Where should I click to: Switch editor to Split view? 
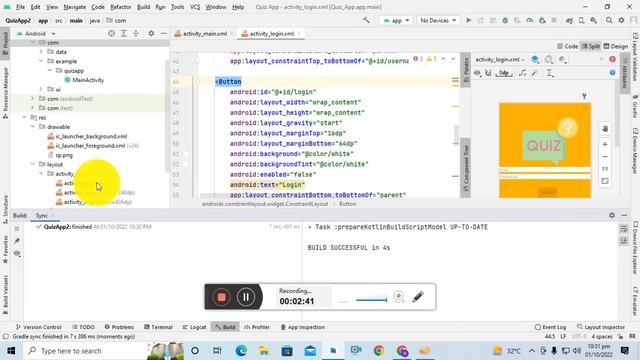pyautogui.click(x=591, y=46)
